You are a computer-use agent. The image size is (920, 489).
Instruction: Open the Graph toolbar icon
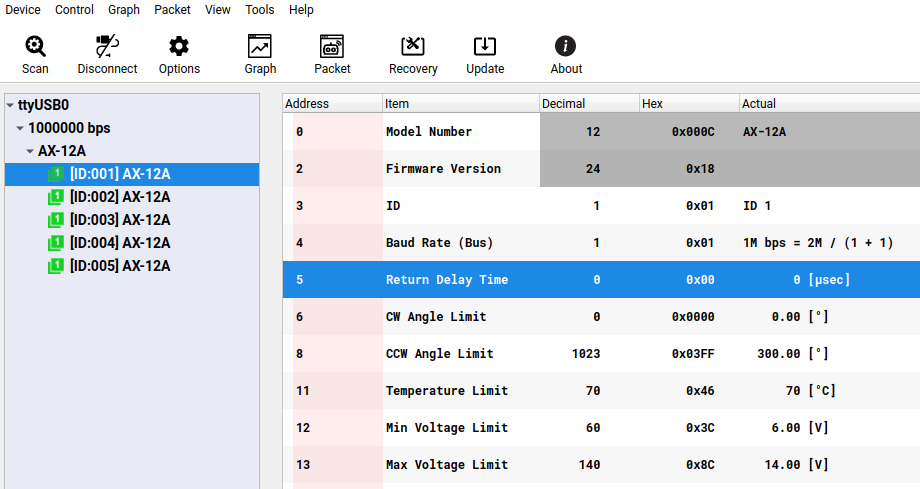(260, 46)
